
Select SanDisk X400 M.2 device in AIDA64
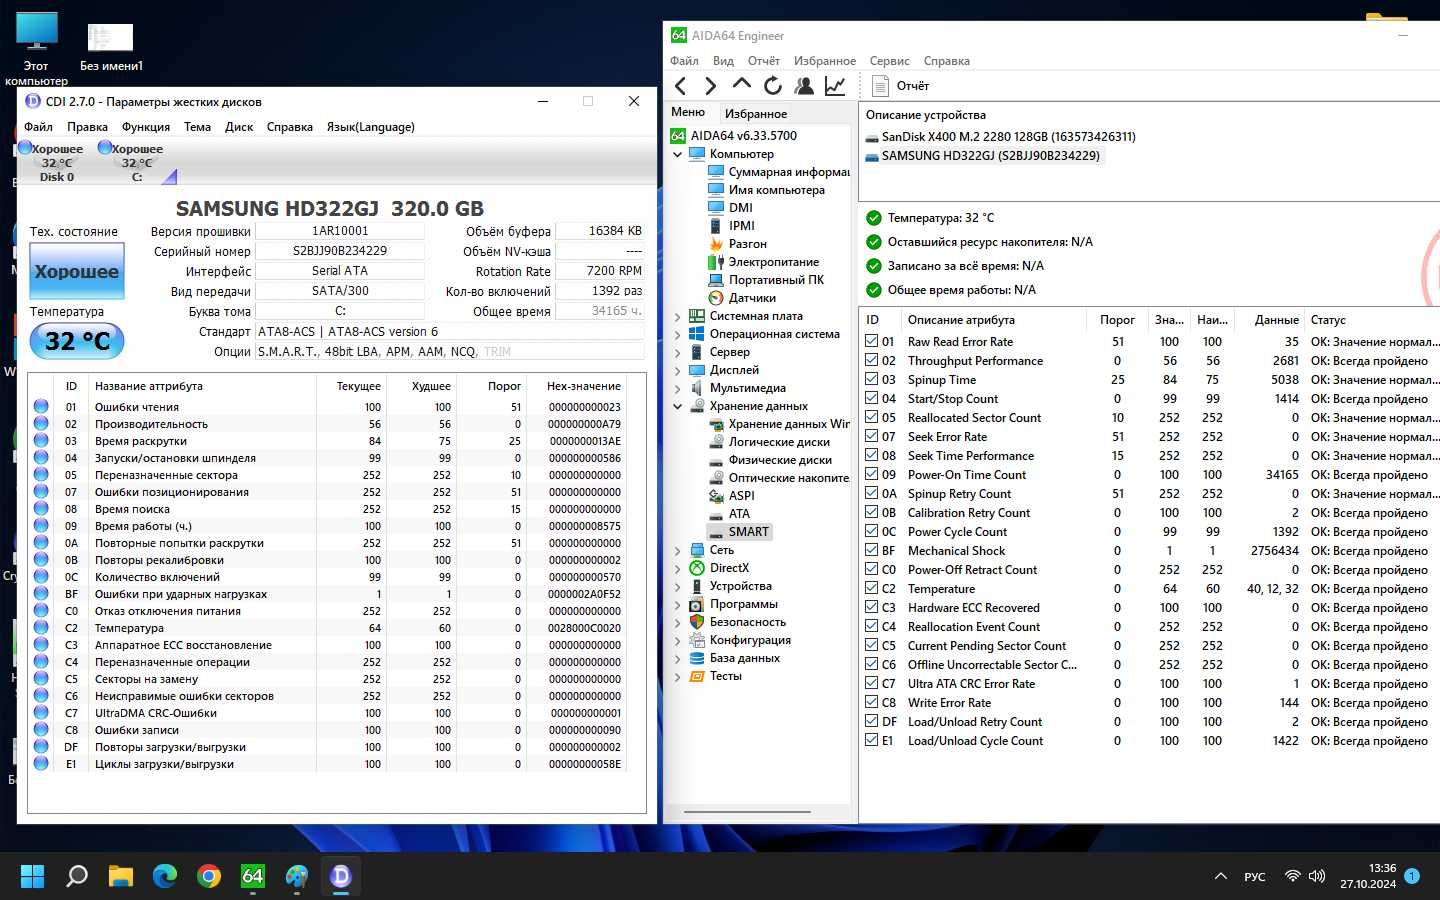pyautogui.click(x=1000, y=137)
